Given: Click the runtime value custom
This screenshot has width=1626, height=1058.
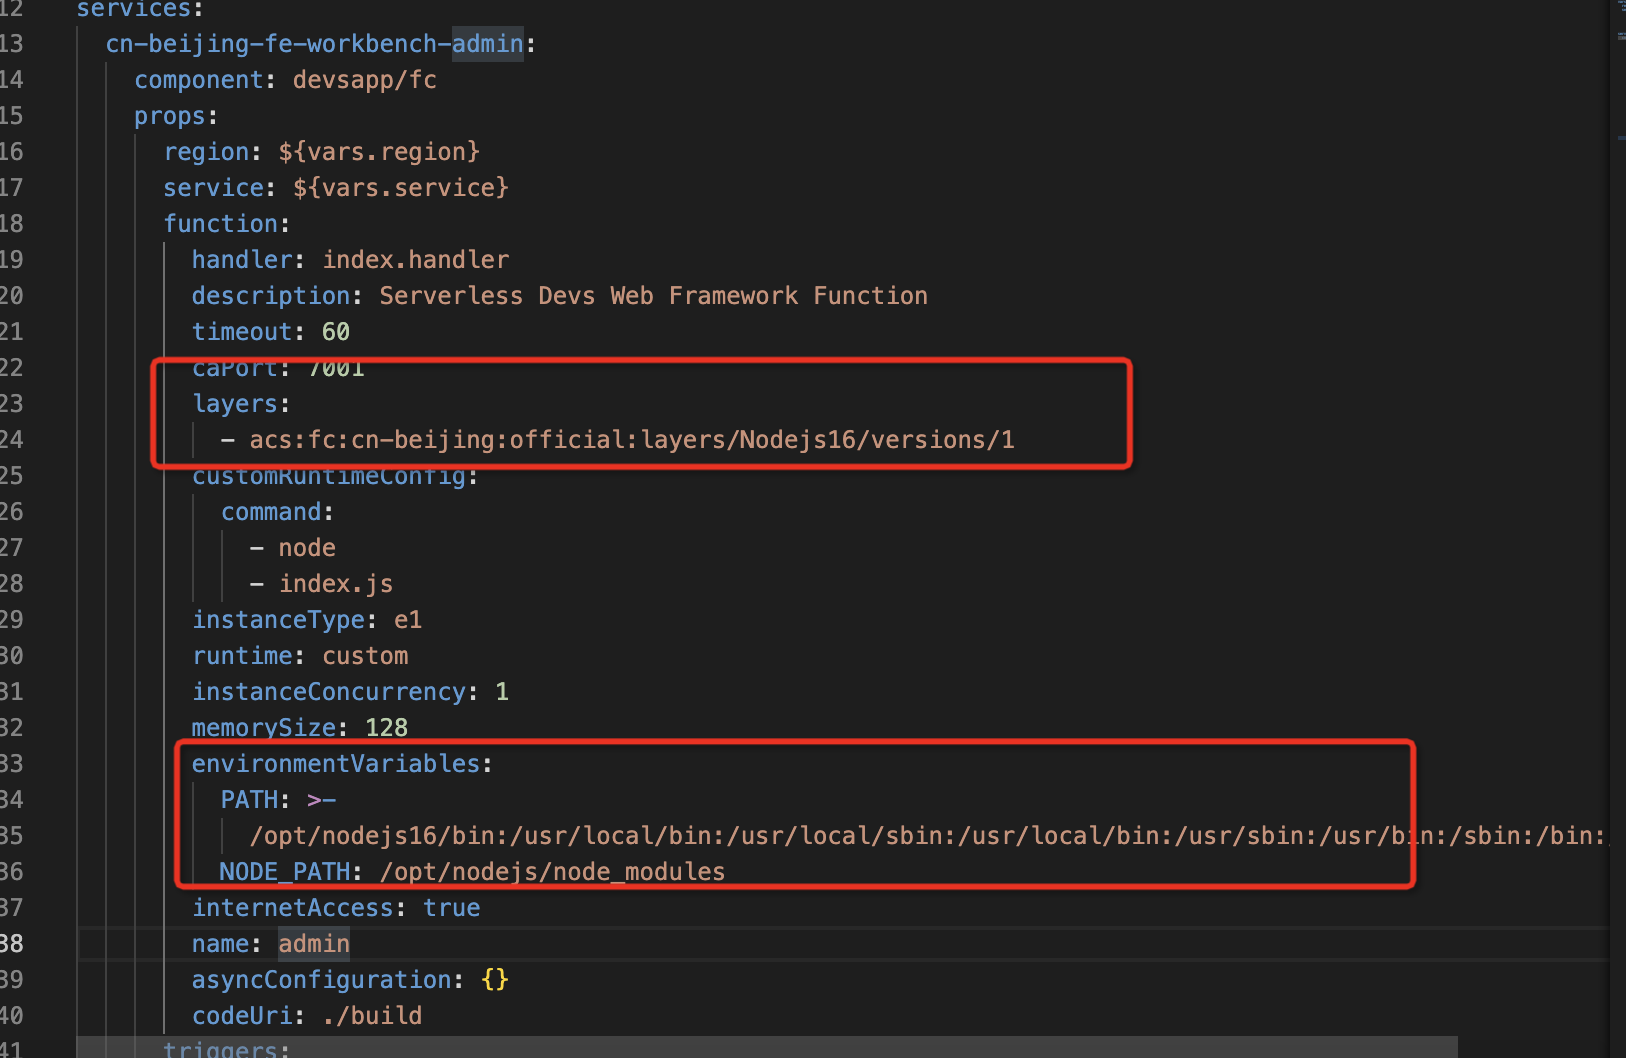Looking at the screenshot, I should point(364,655).
